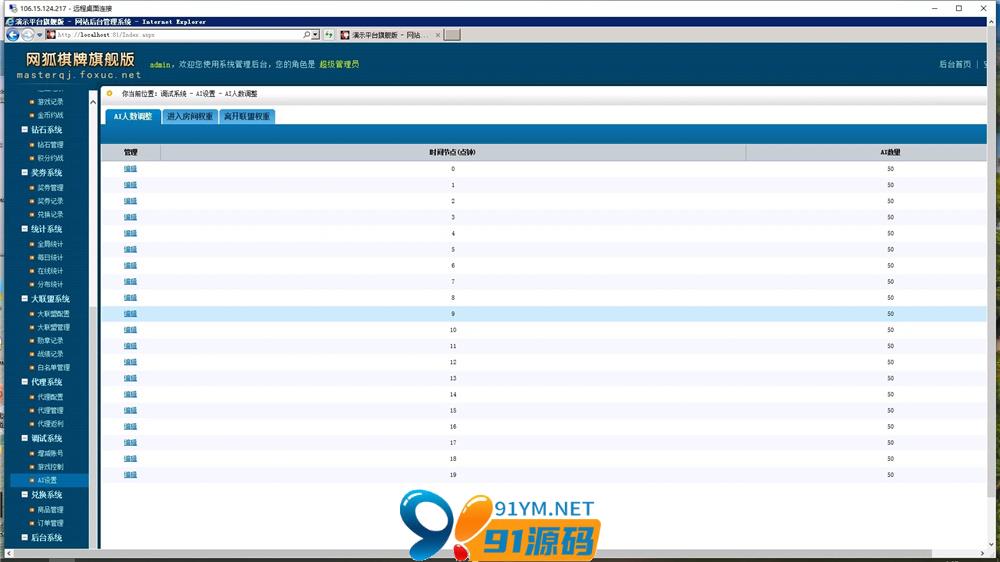Switch to the 离开联盟权重 tab
This screenshot has width=1000, height=562.
[x=247, y=116]
